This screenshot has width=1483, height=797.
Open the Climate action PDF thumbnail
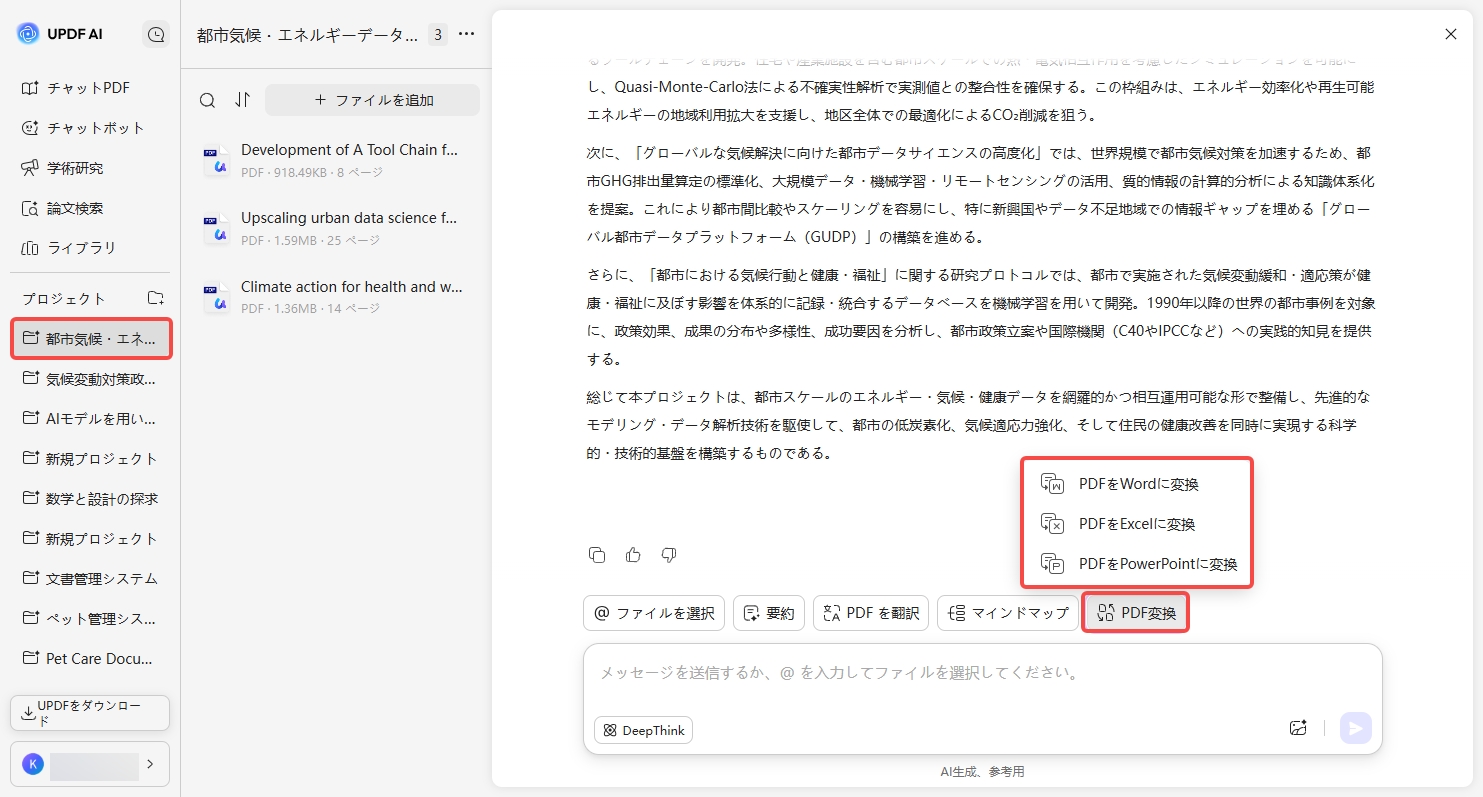216,296
